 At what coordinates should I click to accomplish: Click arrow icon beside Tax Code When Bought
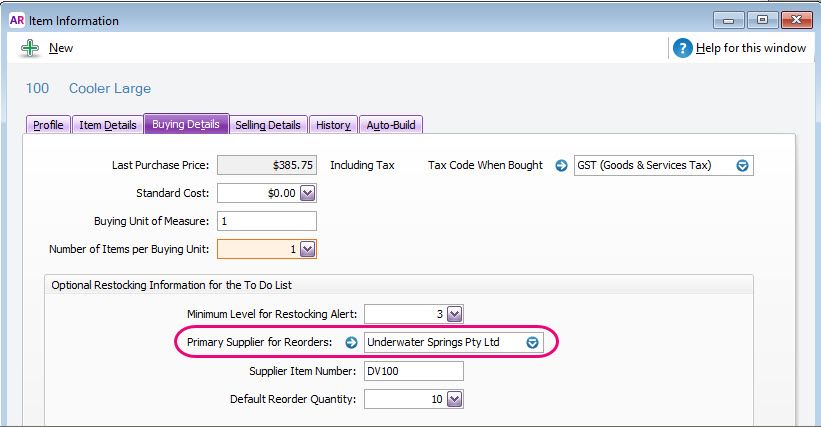(561, 166)
